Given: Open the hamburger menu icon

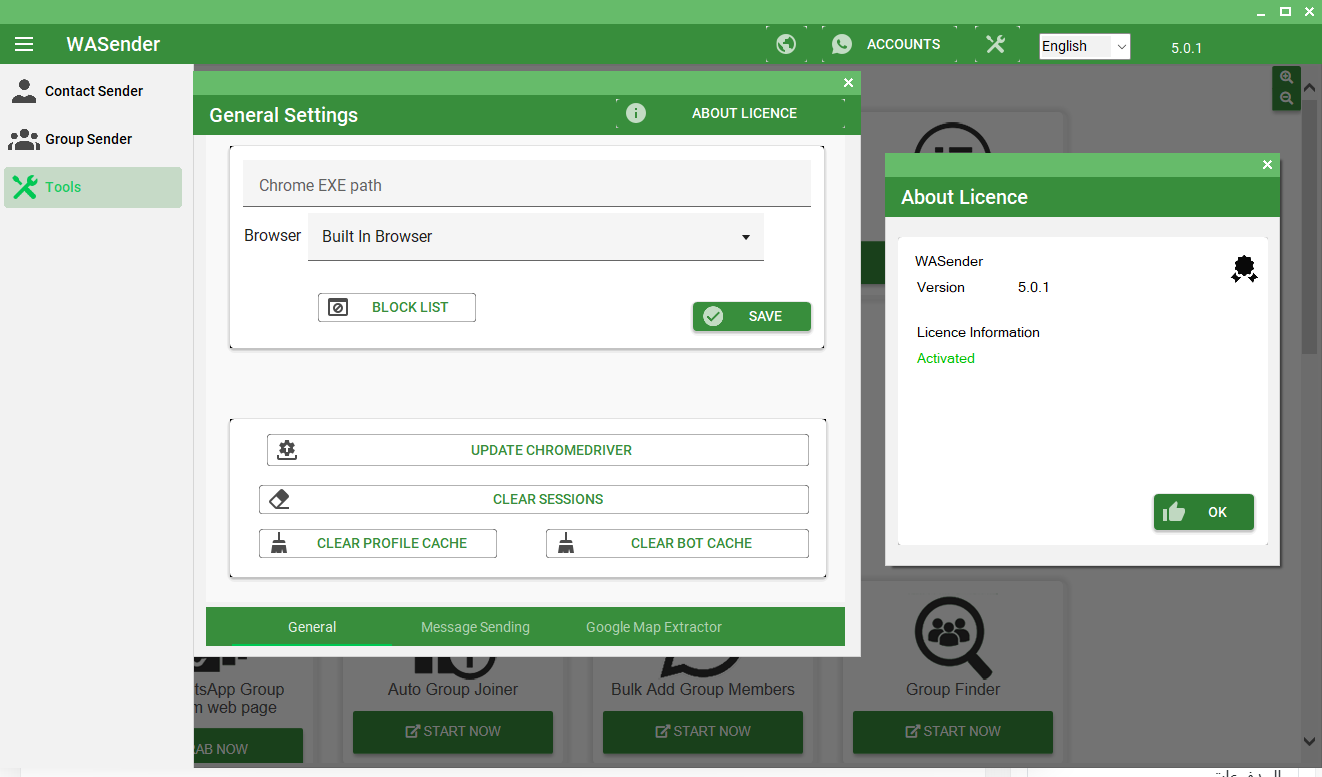Looking at the screenshot, I should [24, 44].
